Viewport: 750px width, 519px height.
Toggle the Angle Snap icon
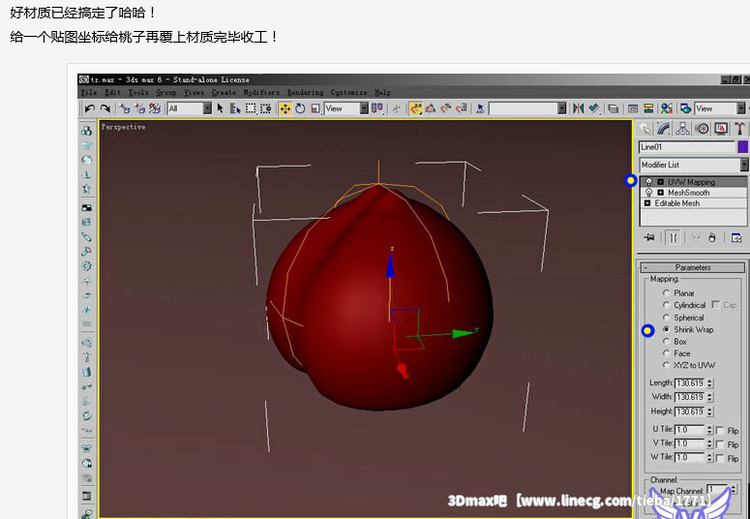[430, 109]
